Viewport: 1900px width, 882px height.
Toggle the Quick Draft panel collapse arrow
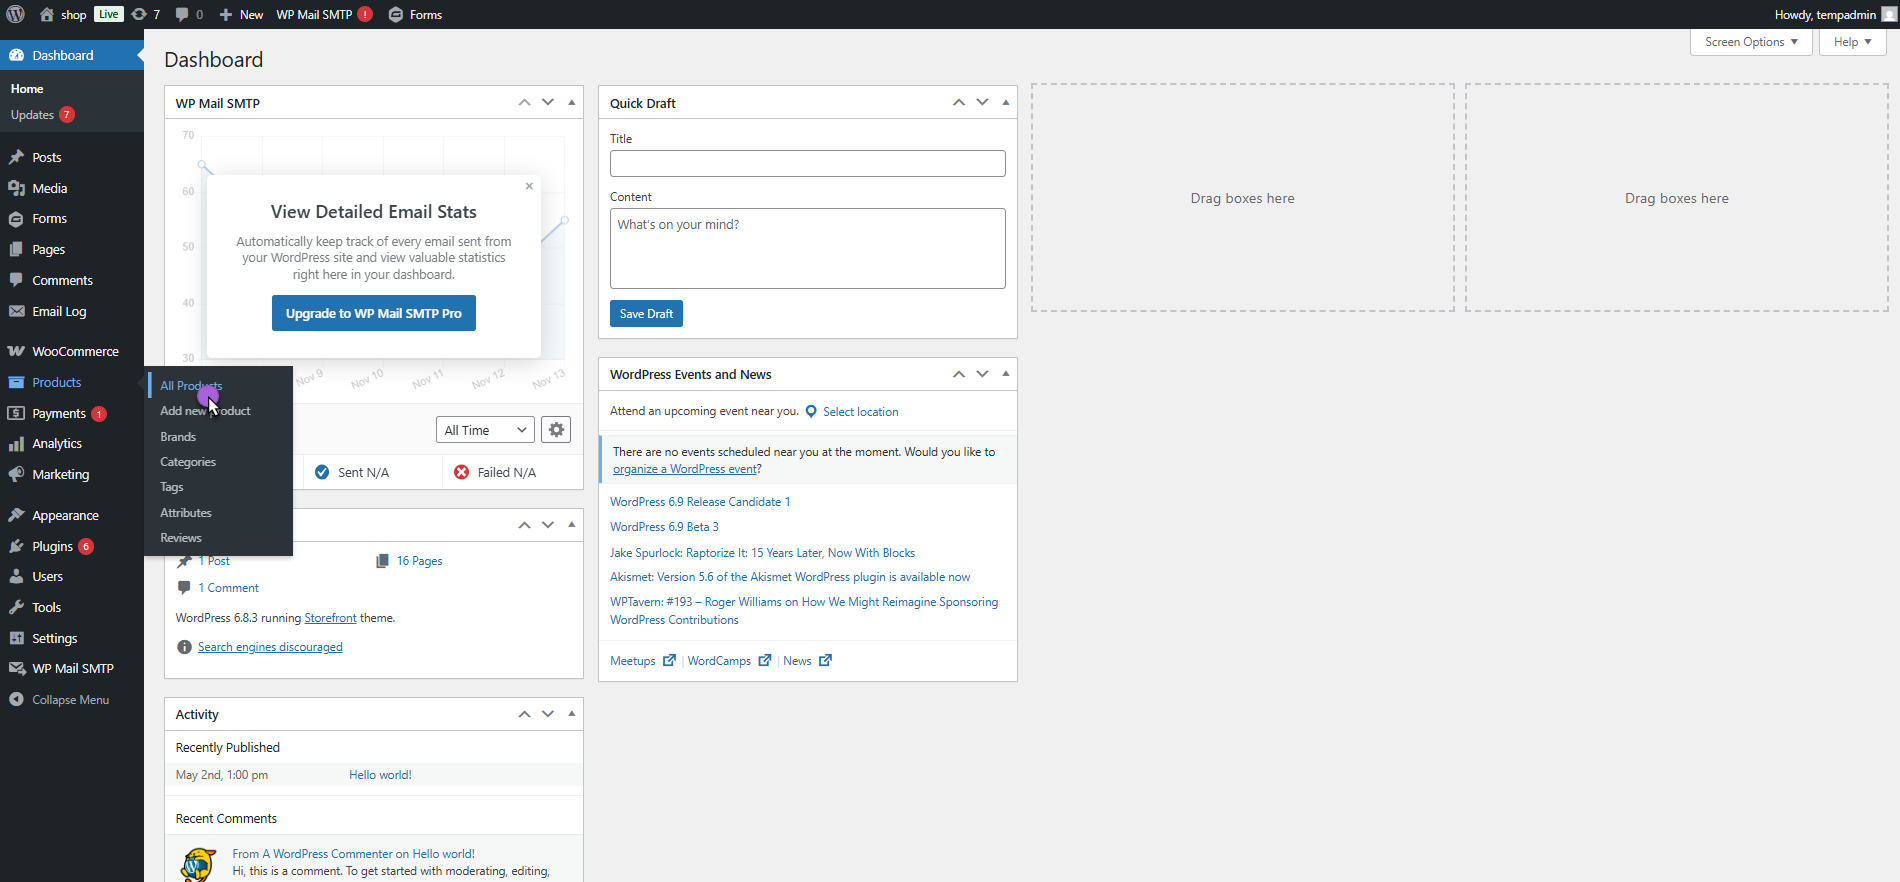point(1006,103)
